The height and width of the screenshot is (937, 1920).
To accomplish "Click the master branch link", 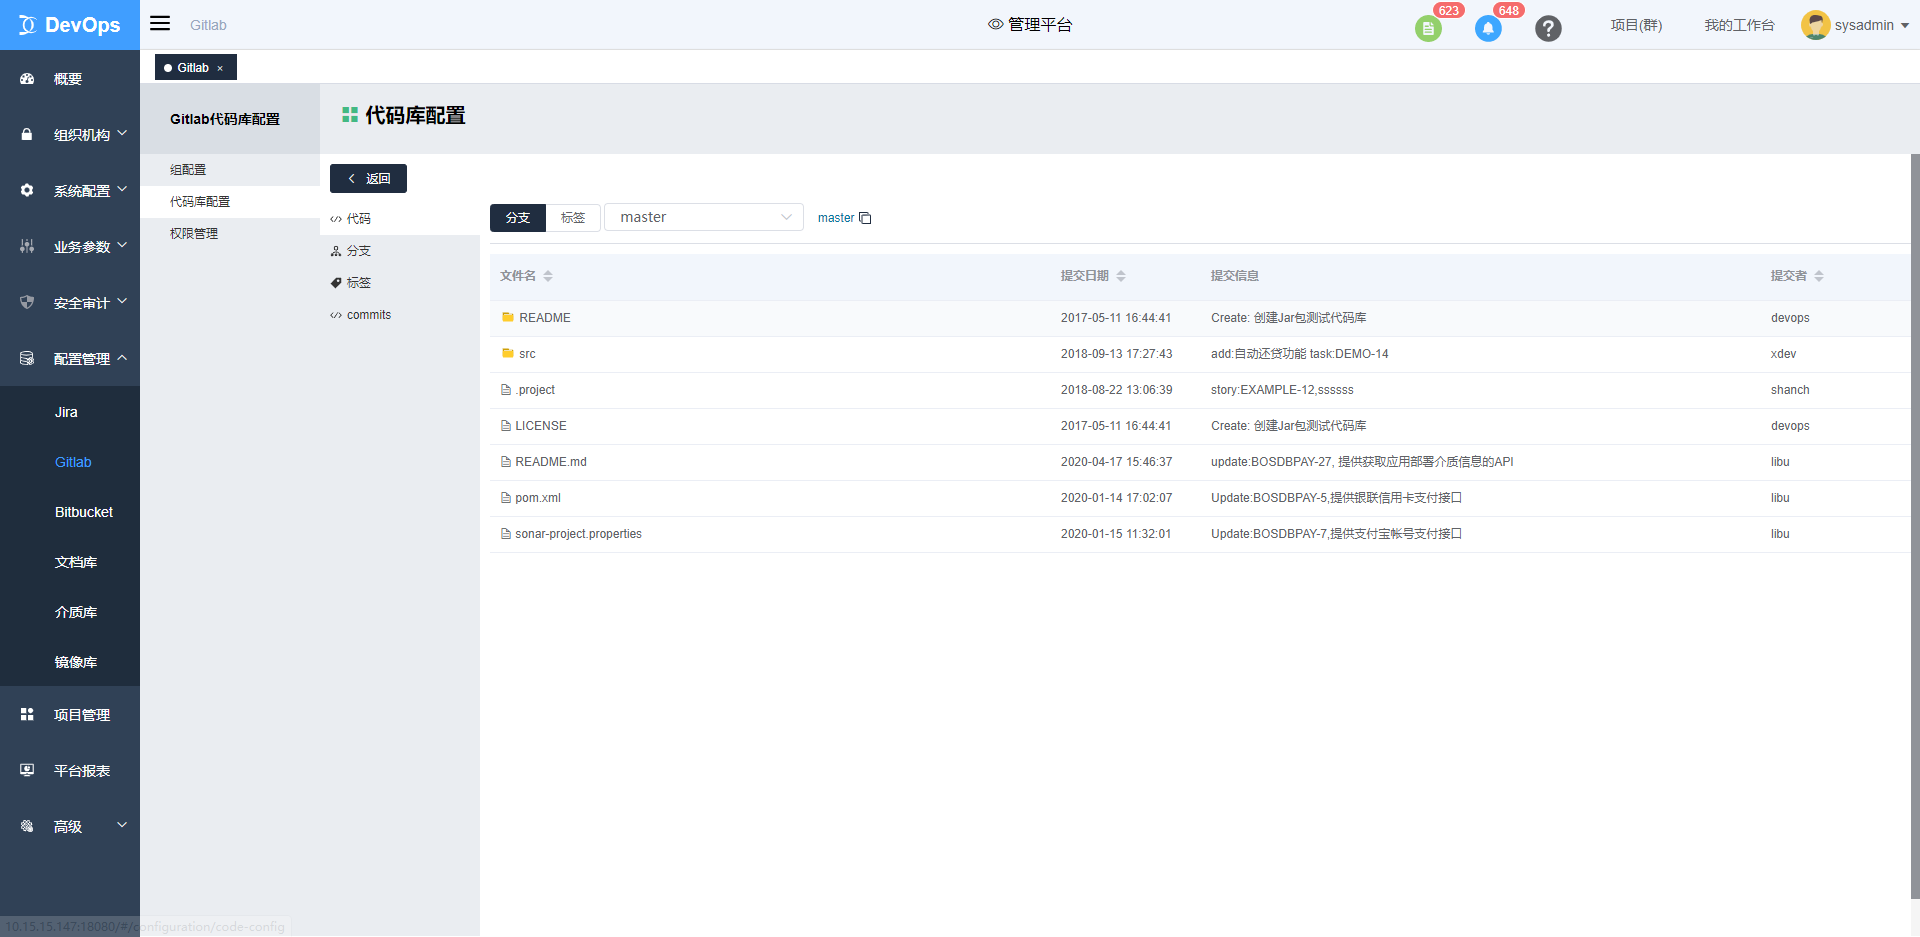I will coord(836,218).
